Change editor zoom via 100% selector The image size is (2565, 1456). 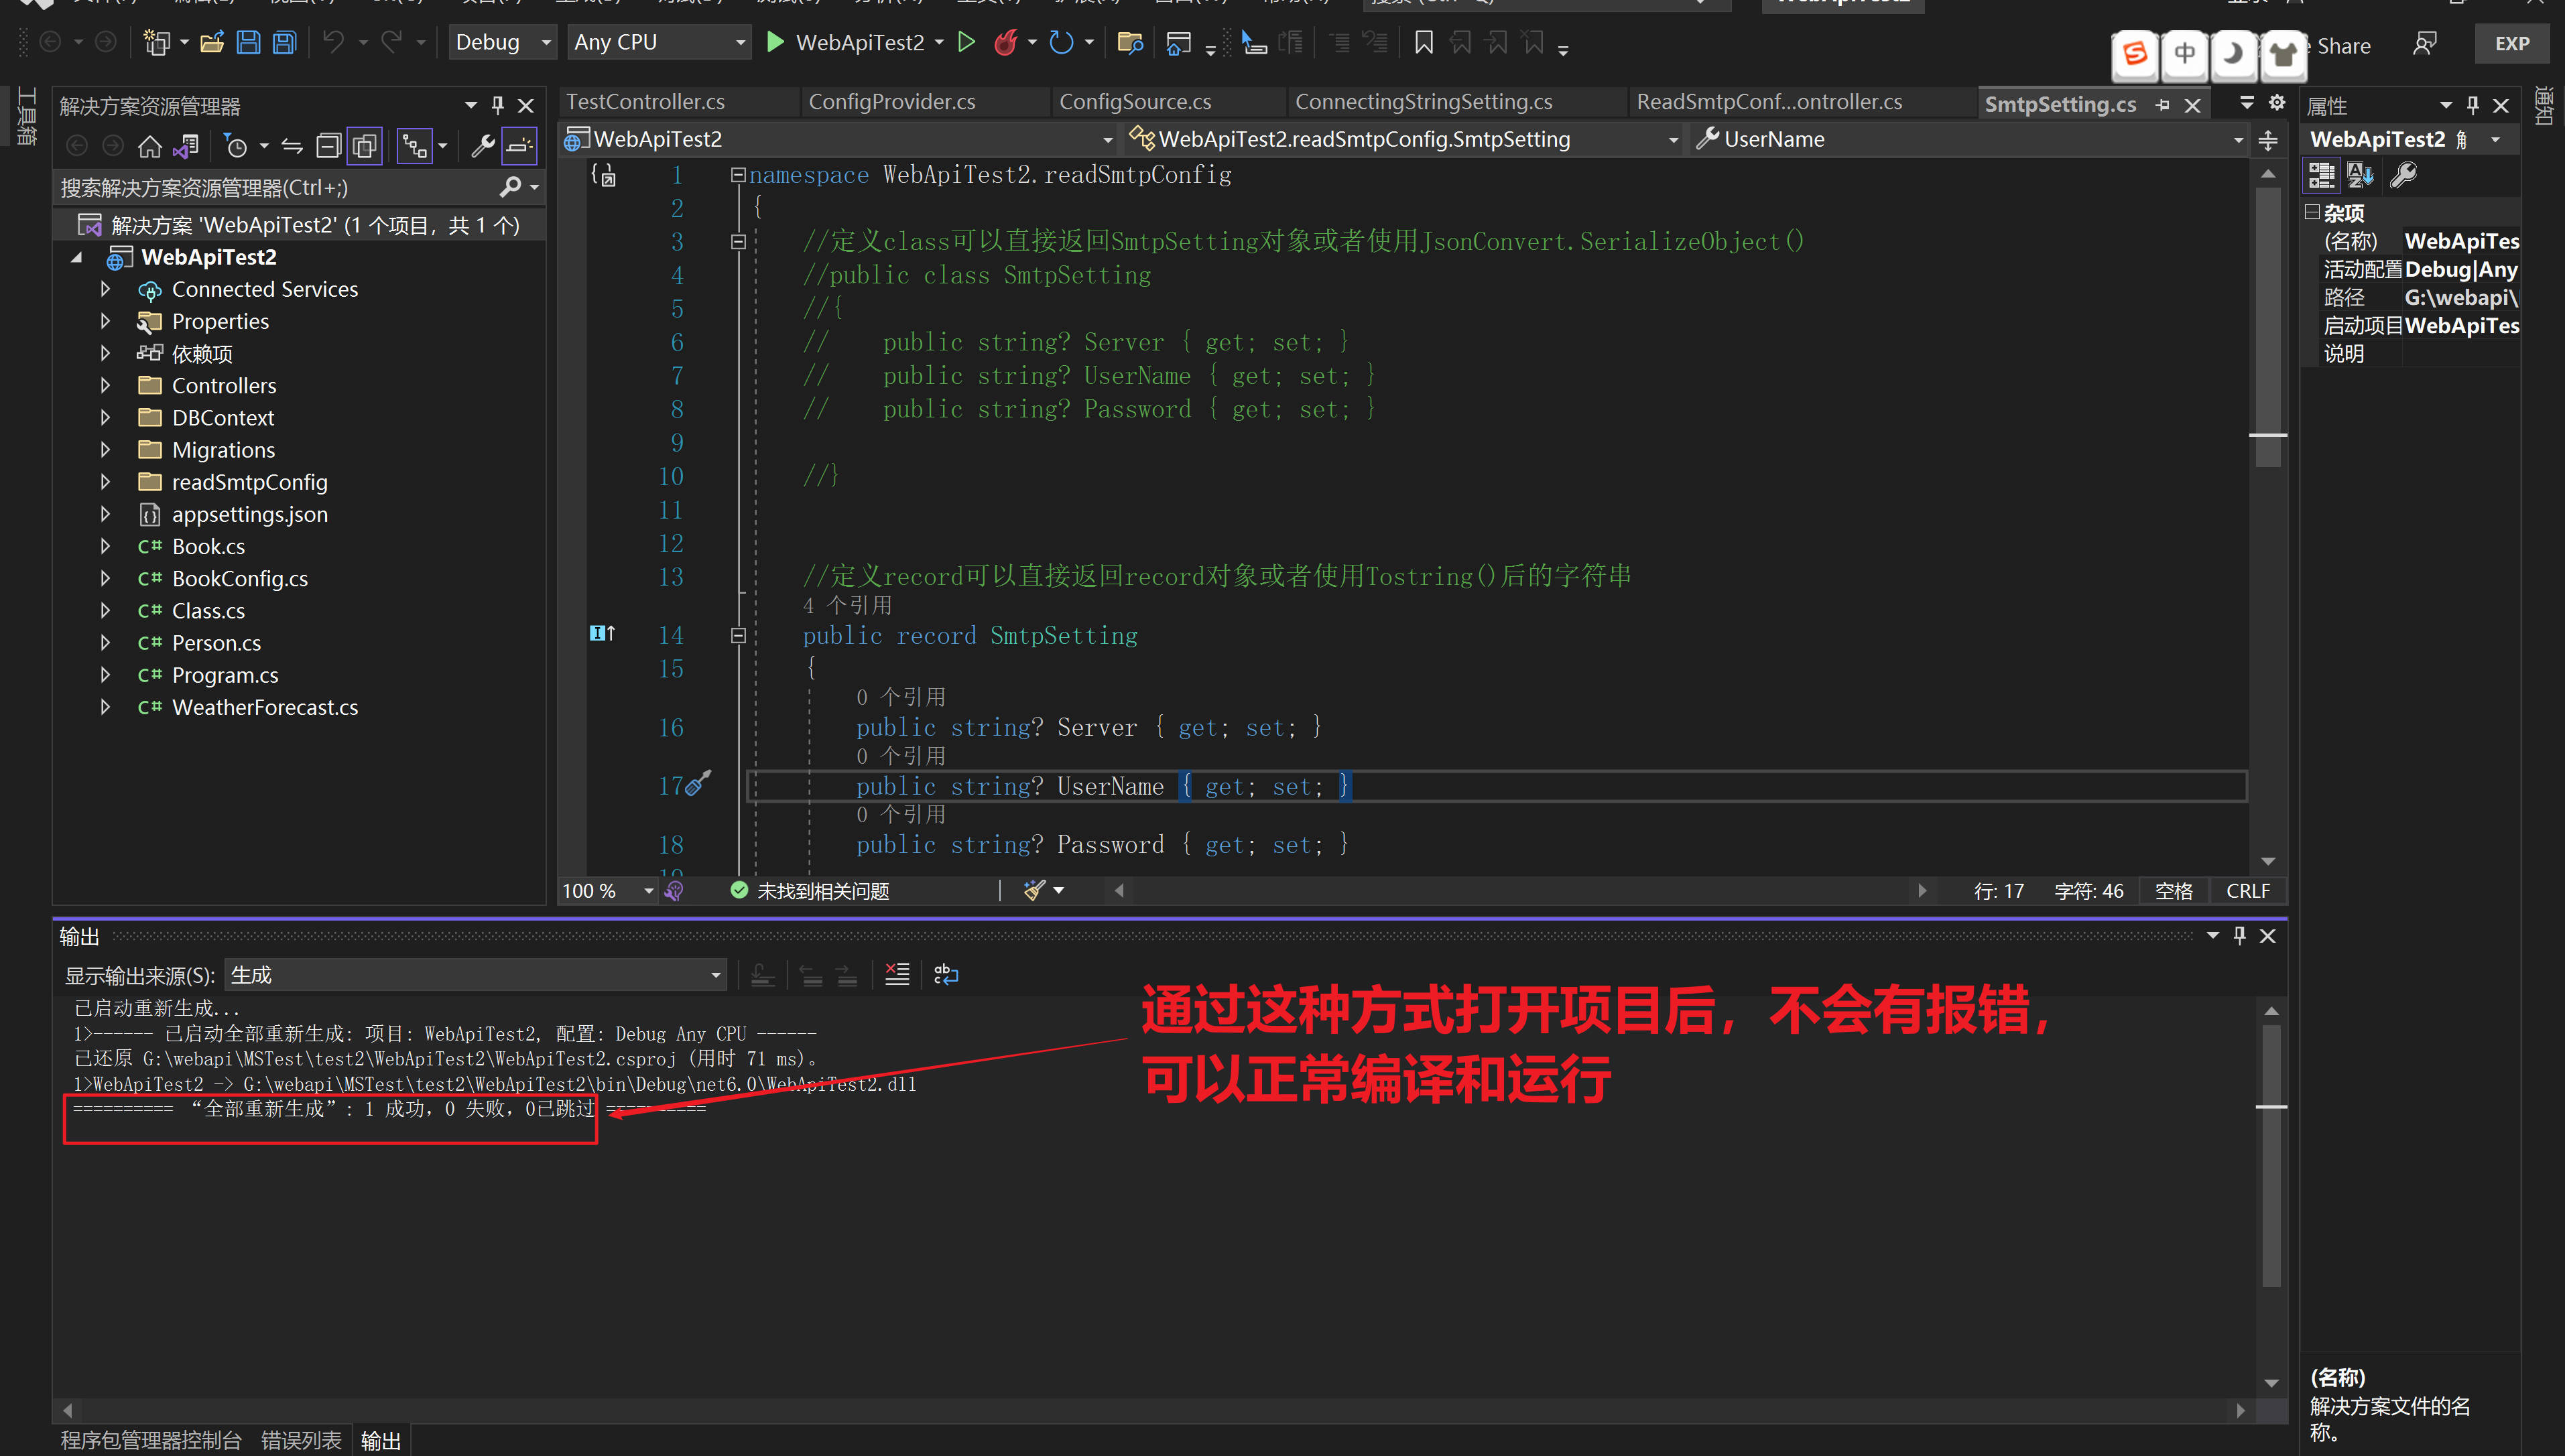click(606, 890)
